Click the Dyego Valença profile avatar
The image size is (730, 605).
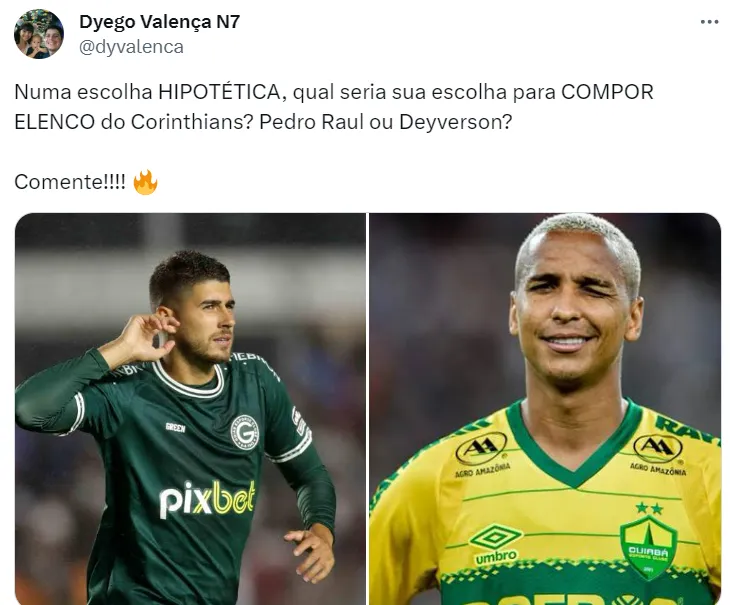pos(39,34)
